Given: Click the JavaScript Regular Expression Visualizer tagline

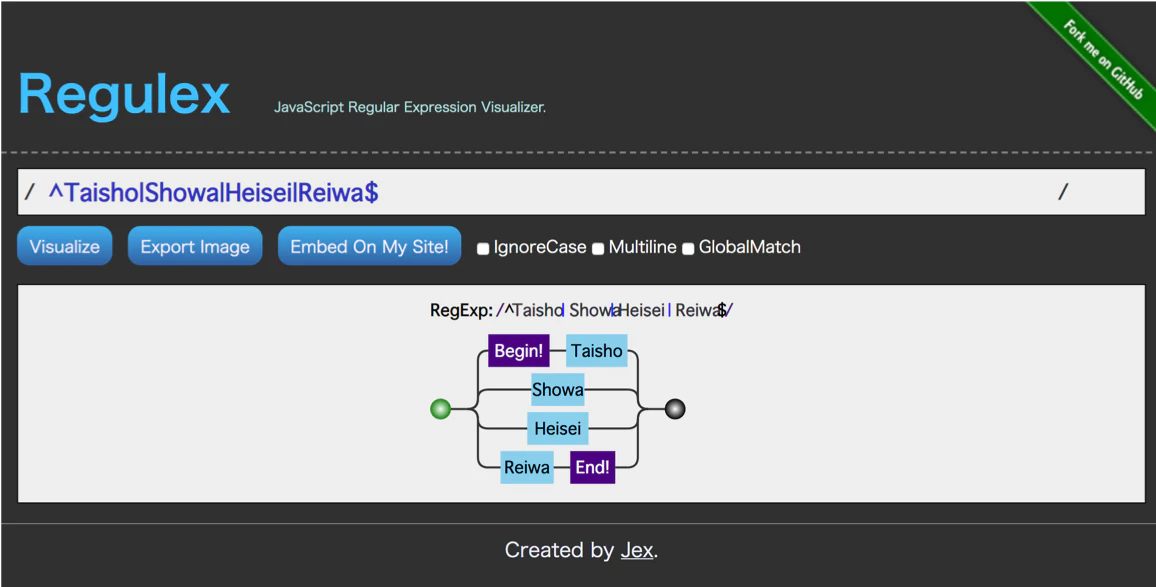Looking at the screenshot, I should pyautogui.click(x=410, y=108).
